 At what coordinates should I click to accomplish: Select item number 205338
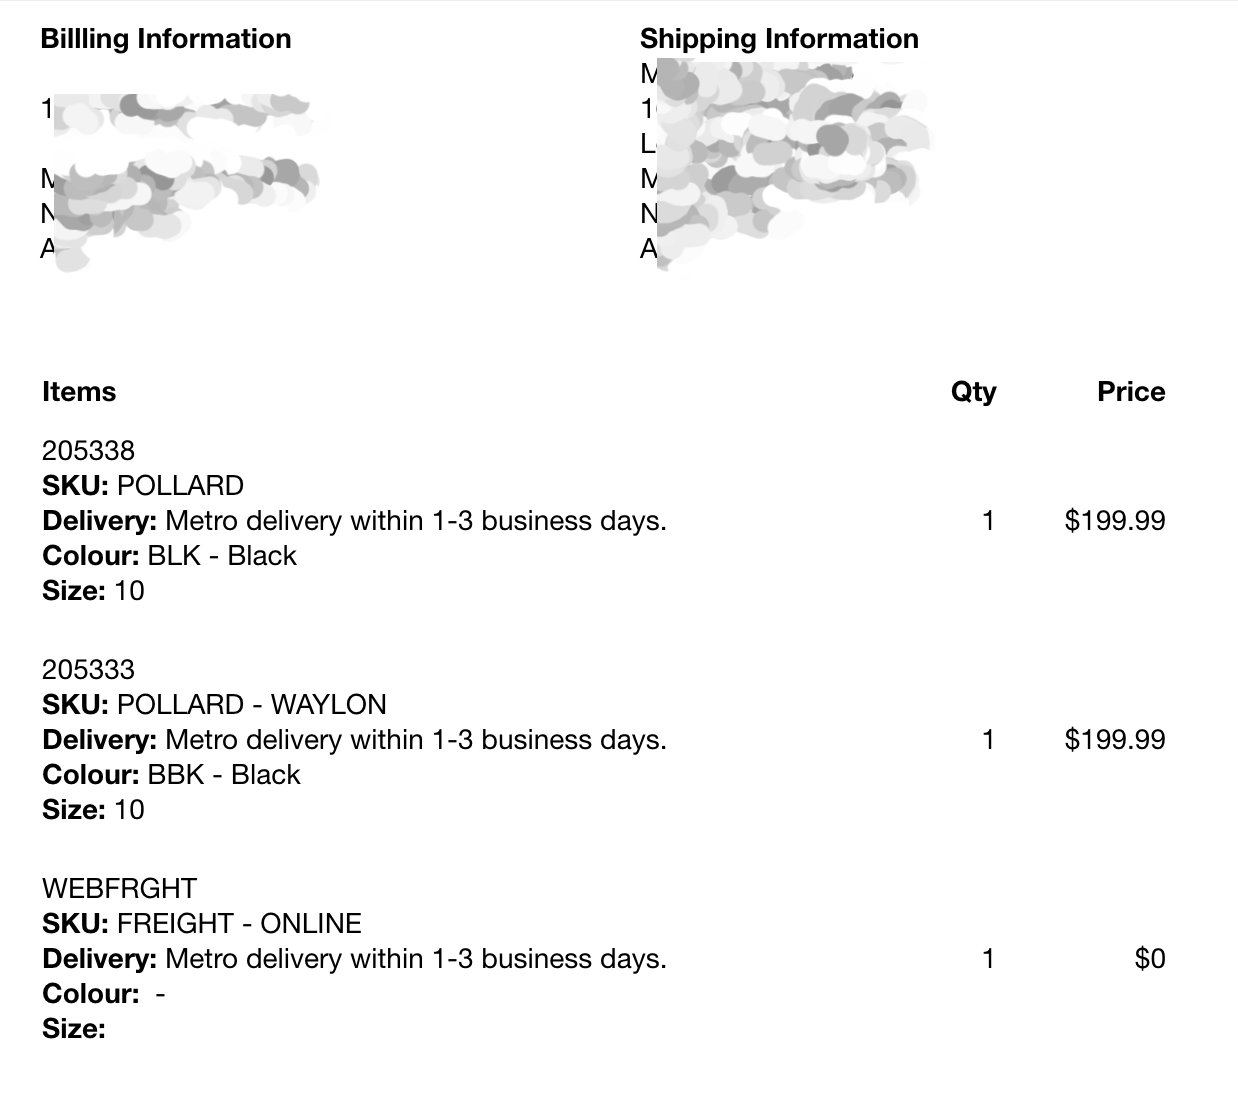(x=88, y=450)
